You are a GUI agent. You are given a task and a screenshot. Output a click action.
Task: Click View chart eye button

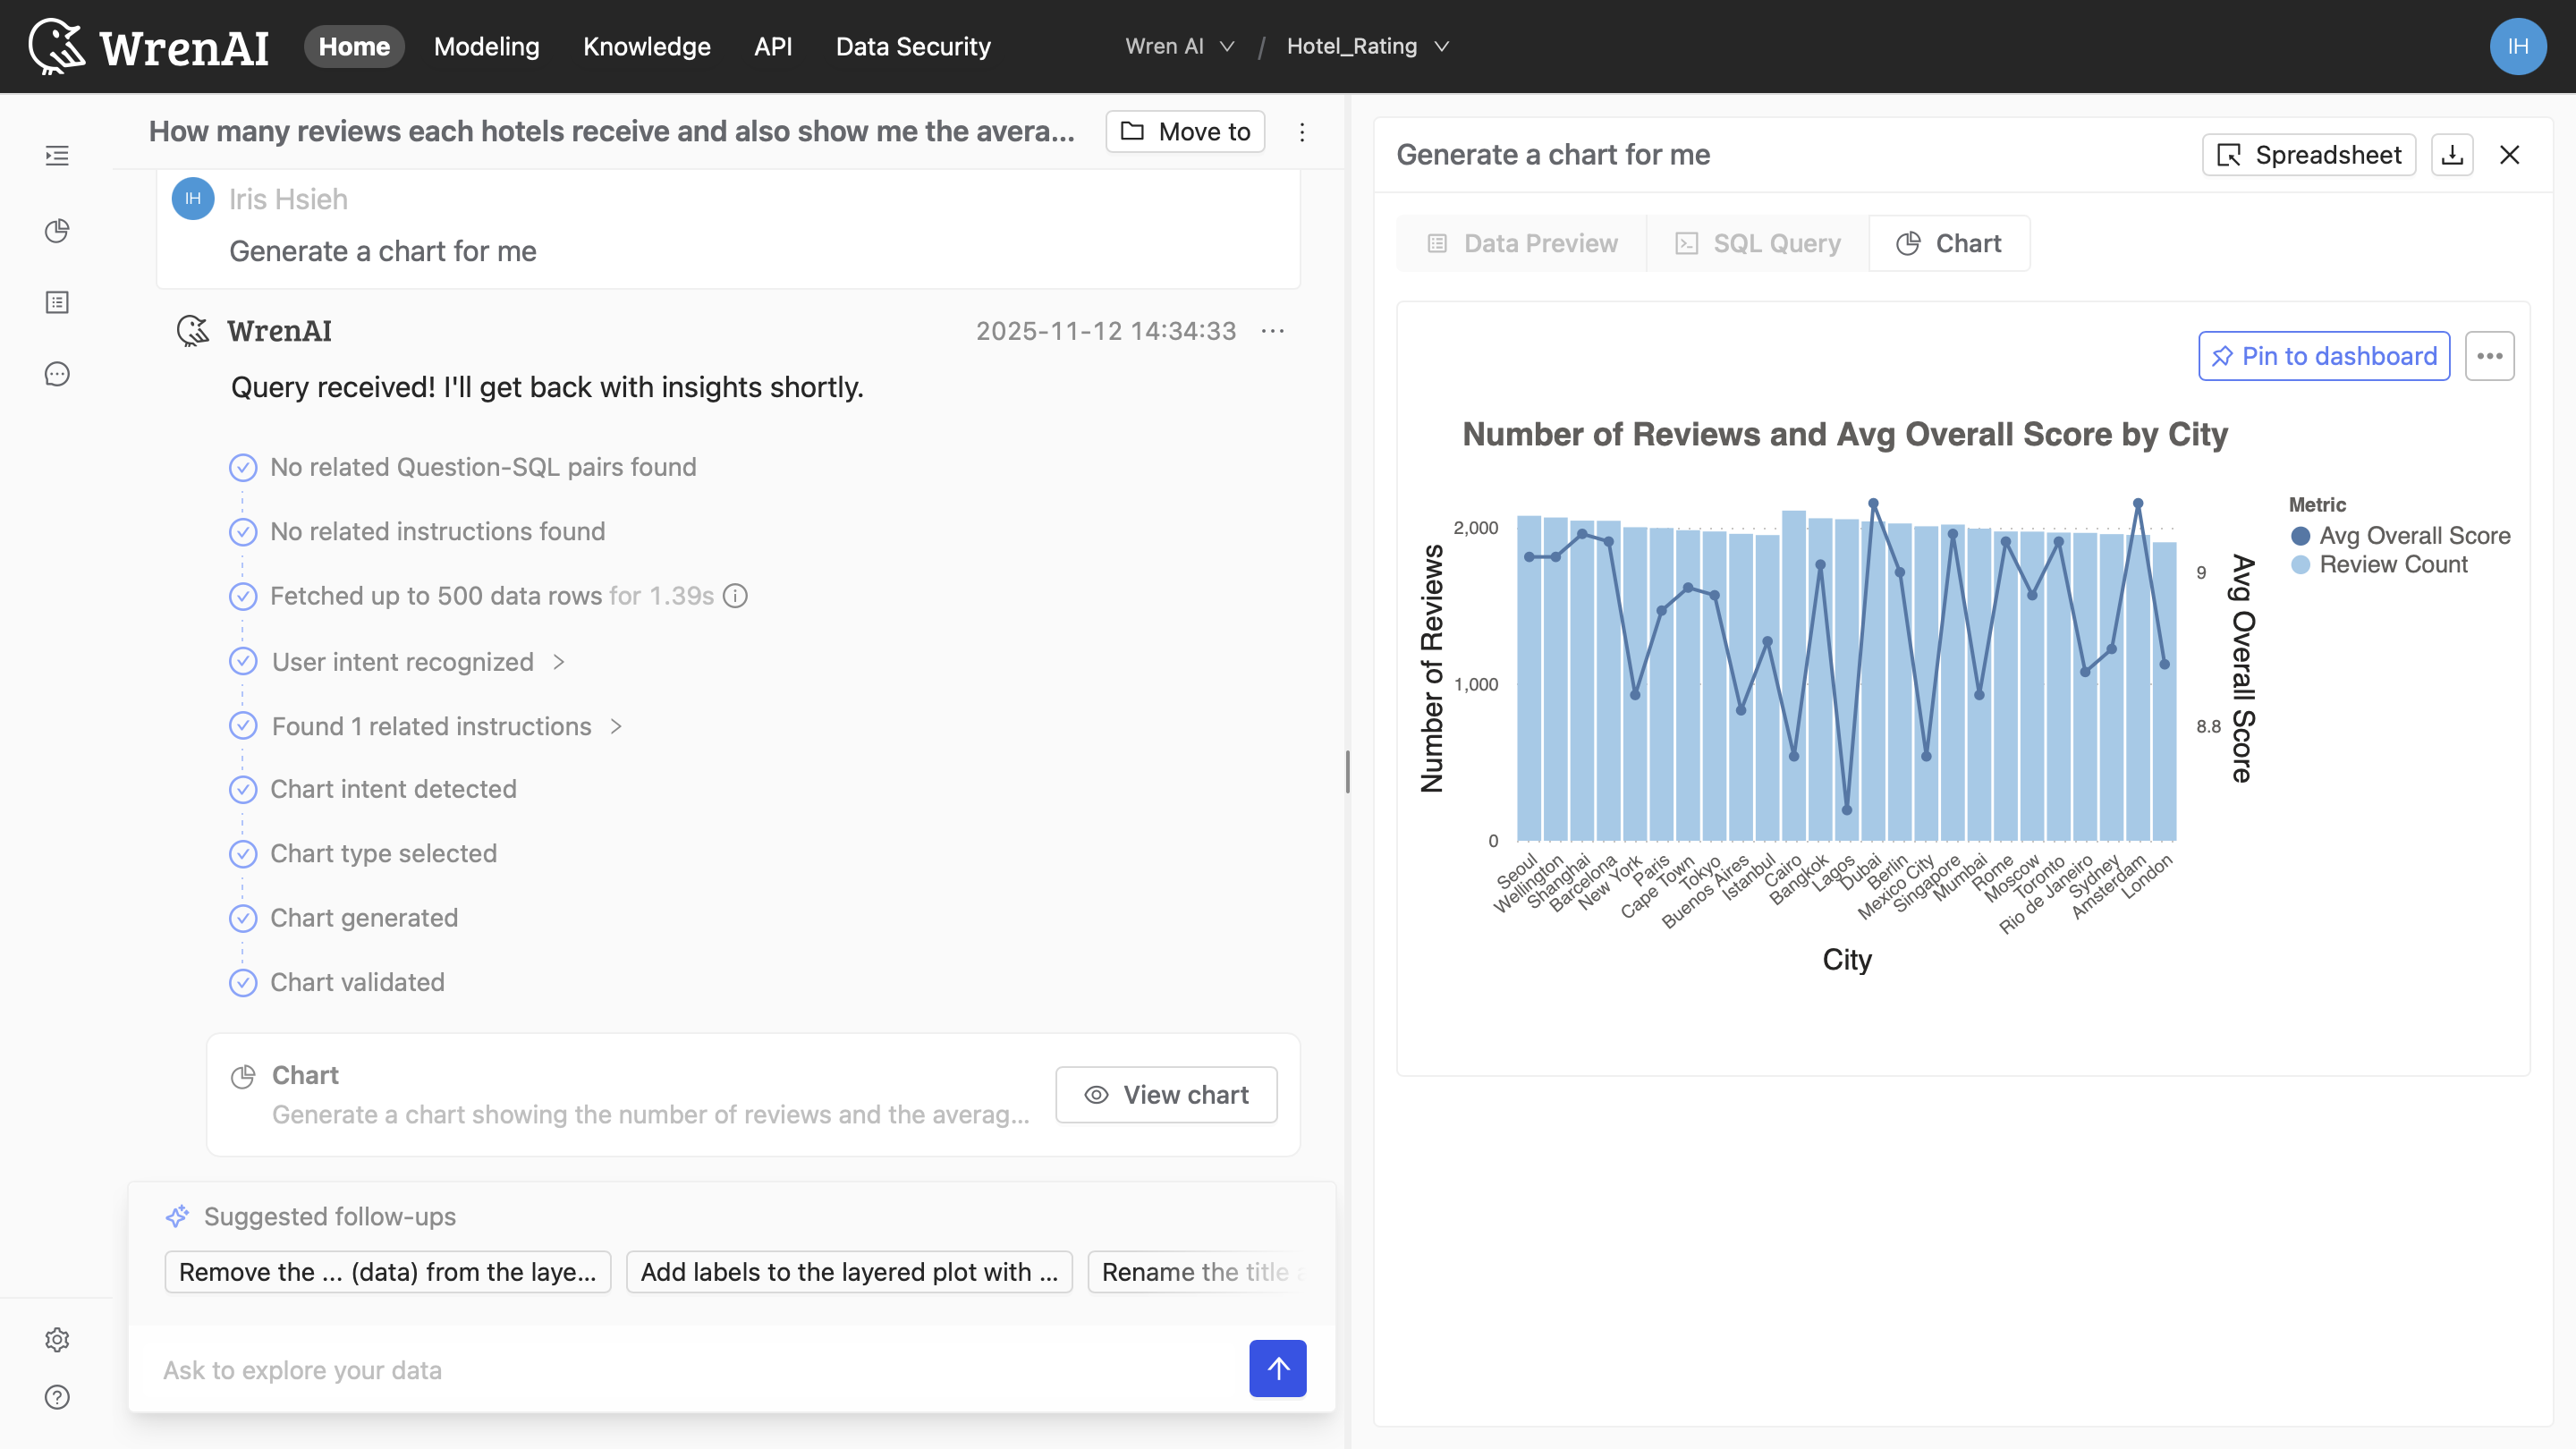pyautogui.click(x=1166, y=1094)
